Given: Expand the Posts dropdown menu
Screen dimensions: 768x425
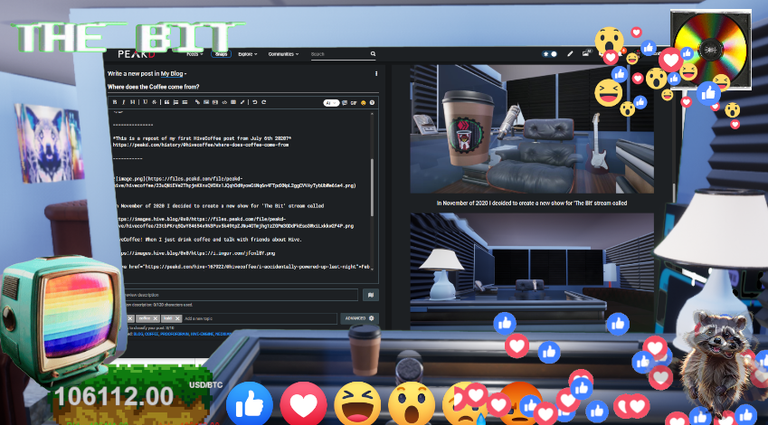Looking at the screenshot, I should [x=194, y=54].
